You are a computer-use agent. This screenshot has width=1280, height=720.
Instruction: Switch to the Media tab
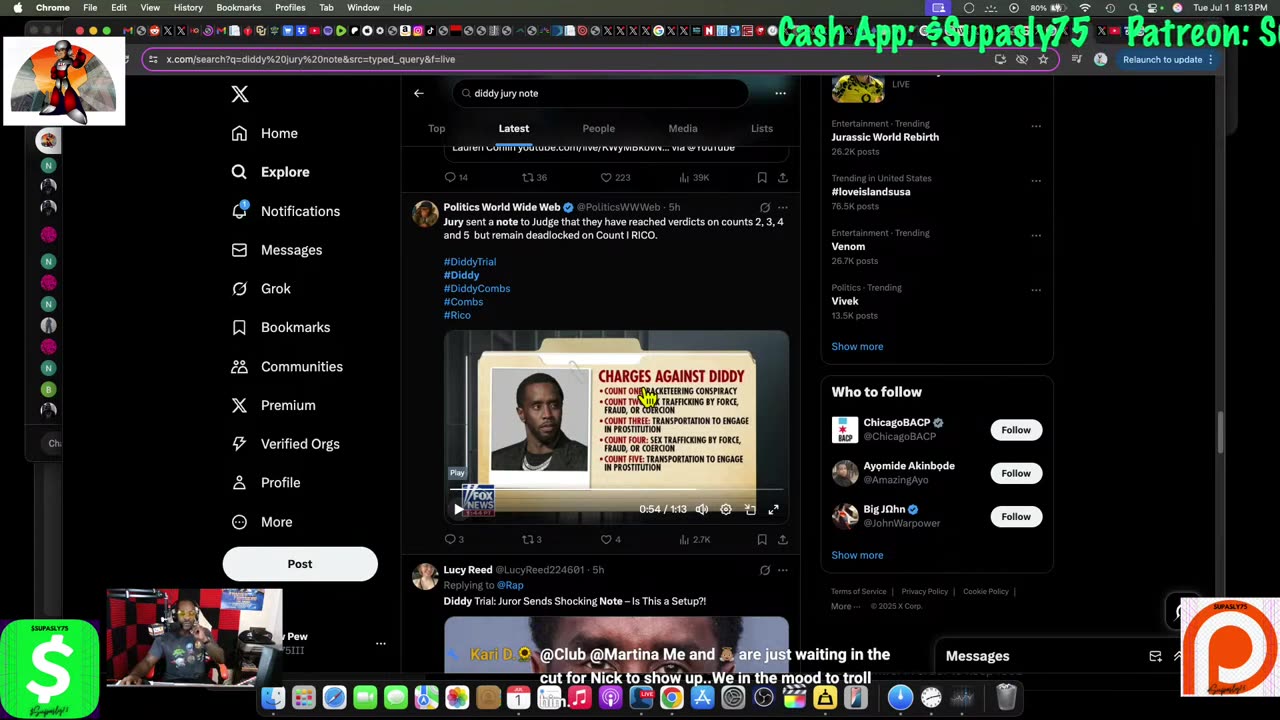[683, 128]
